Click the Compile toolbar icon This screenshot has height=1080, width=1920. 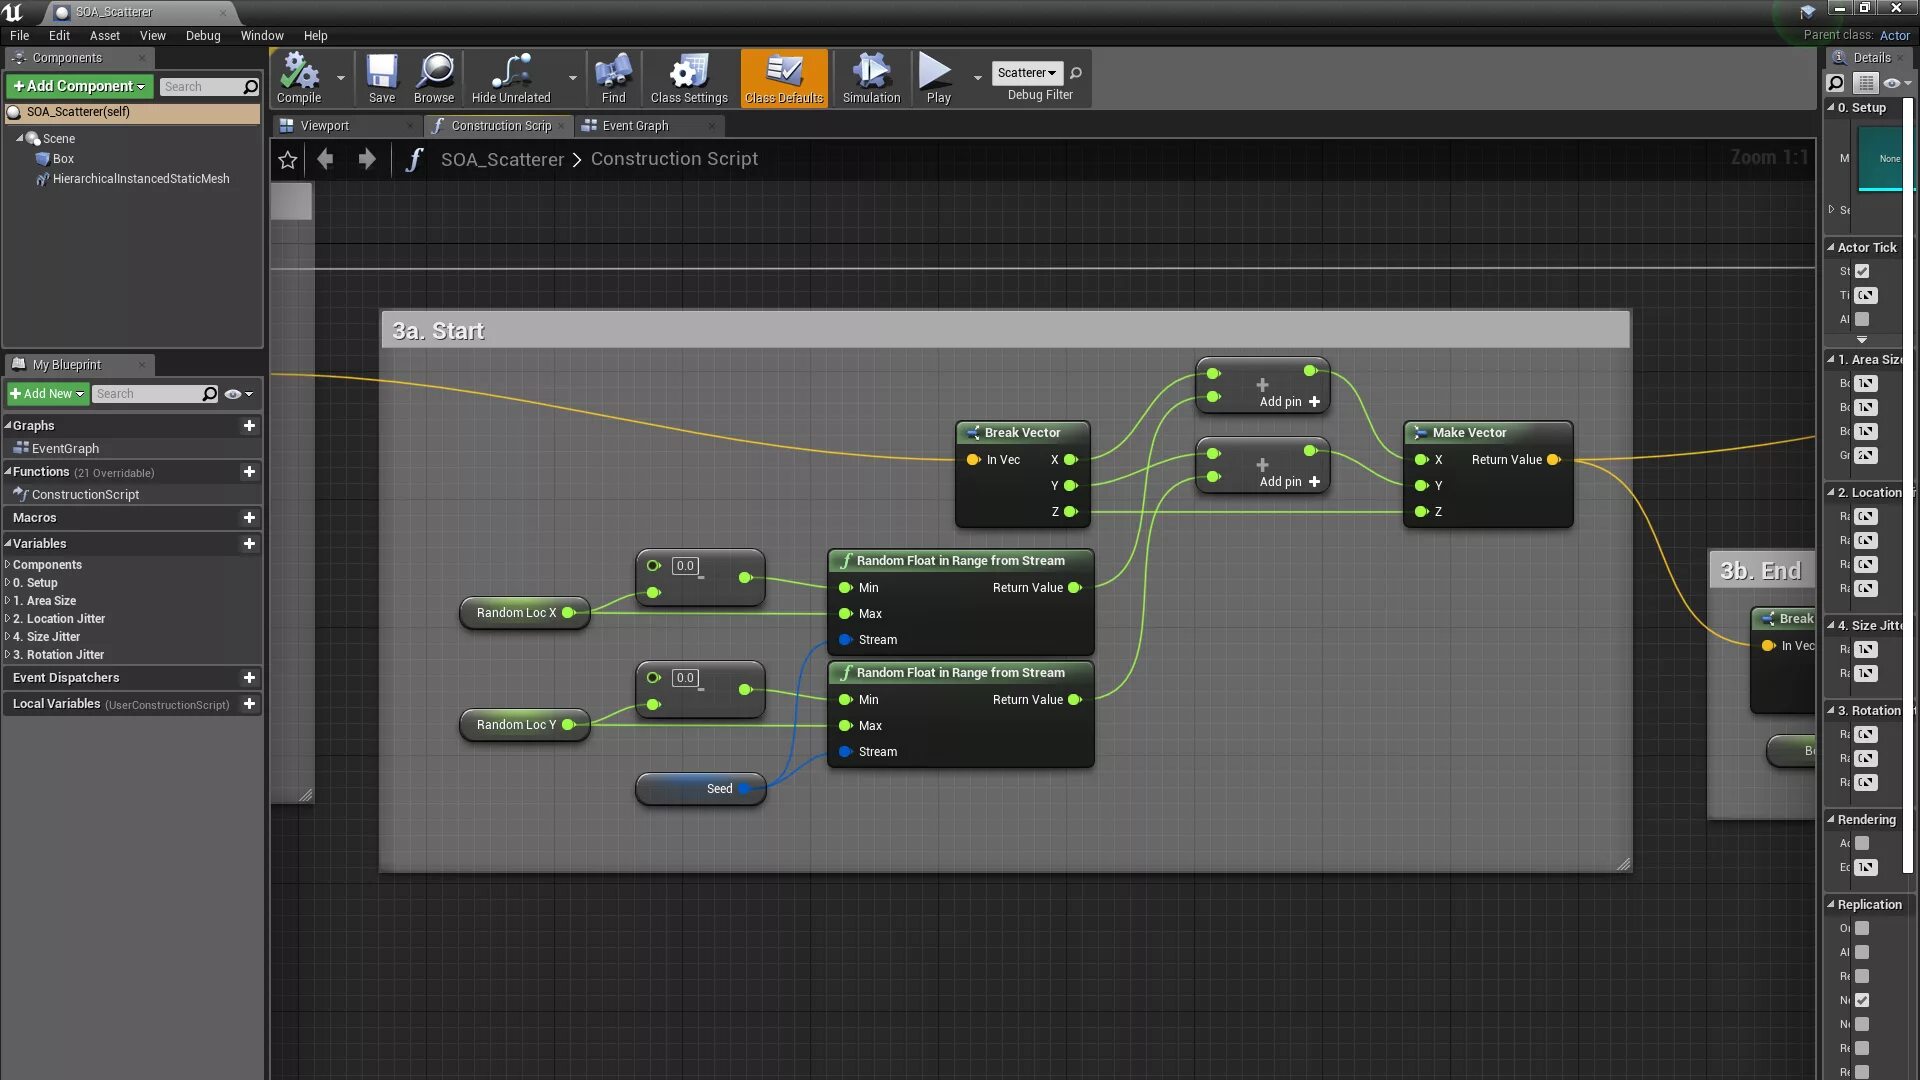[298, 78]
